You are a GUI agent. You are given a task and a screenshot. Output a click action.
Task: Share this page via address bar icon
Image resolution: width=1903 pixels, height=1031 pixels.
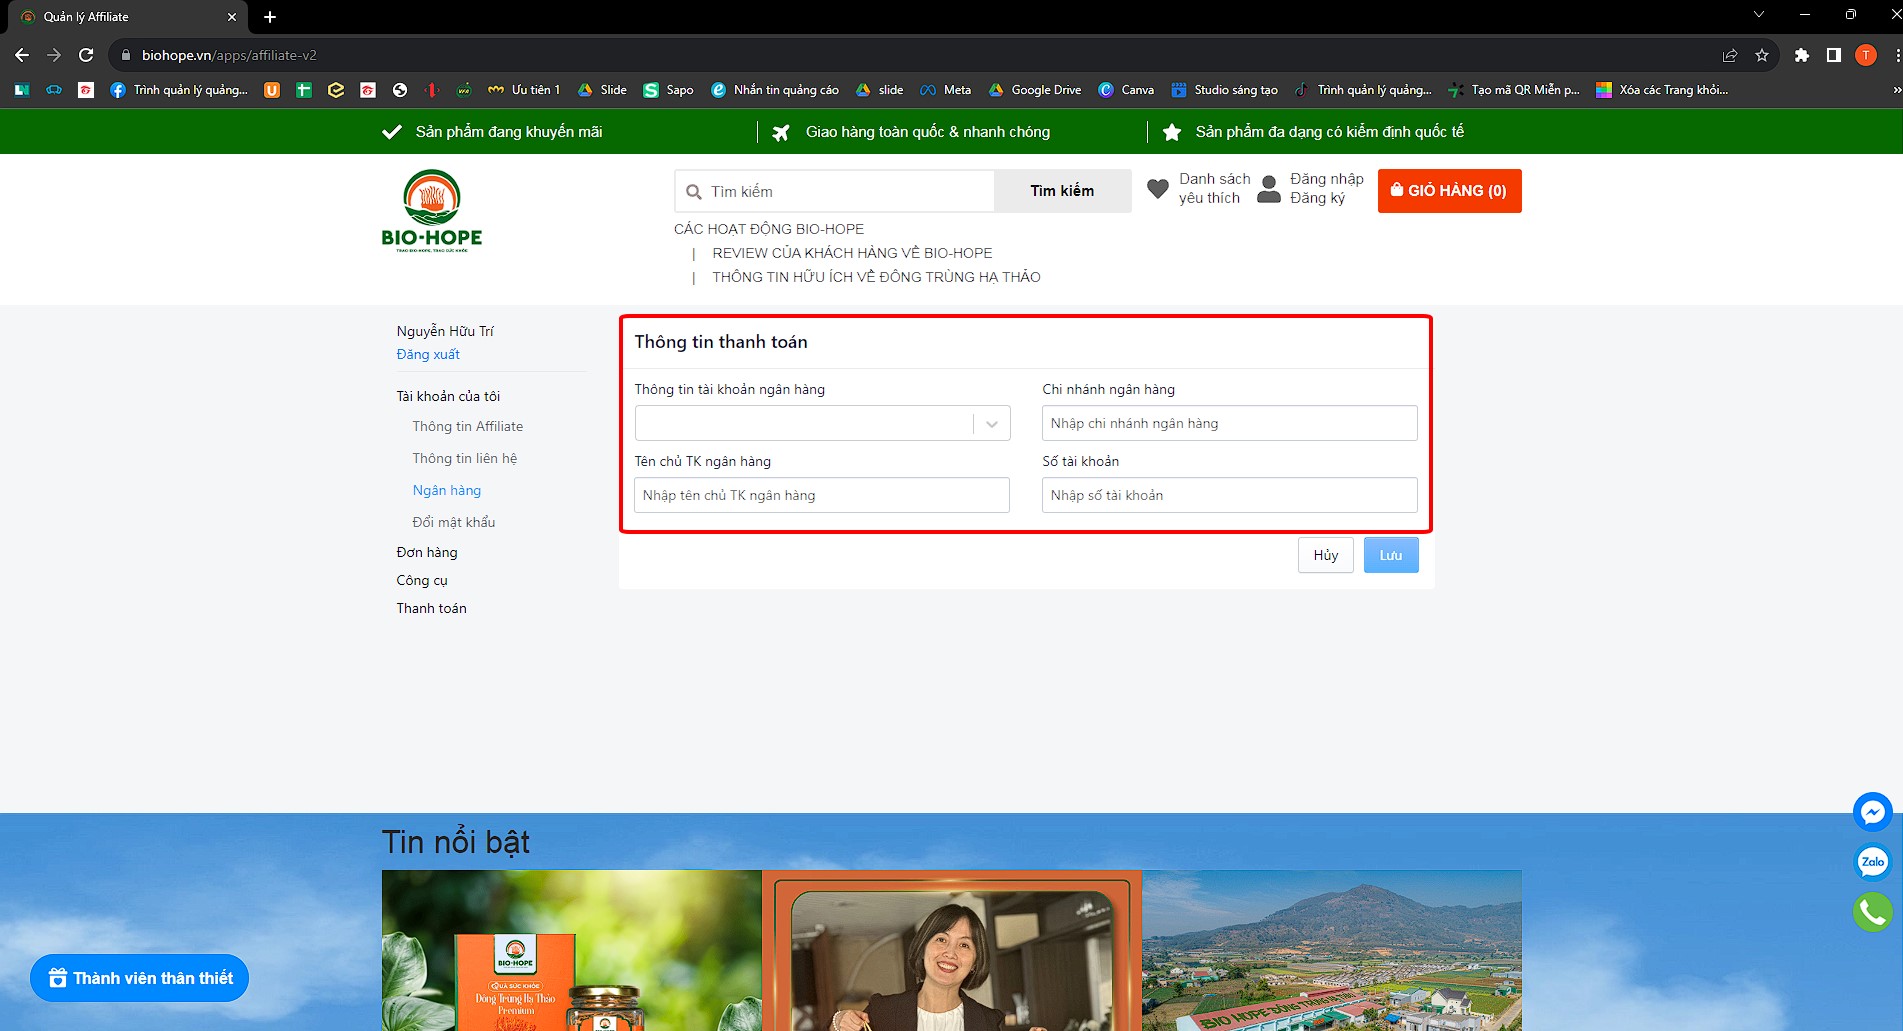point(1730,55)
